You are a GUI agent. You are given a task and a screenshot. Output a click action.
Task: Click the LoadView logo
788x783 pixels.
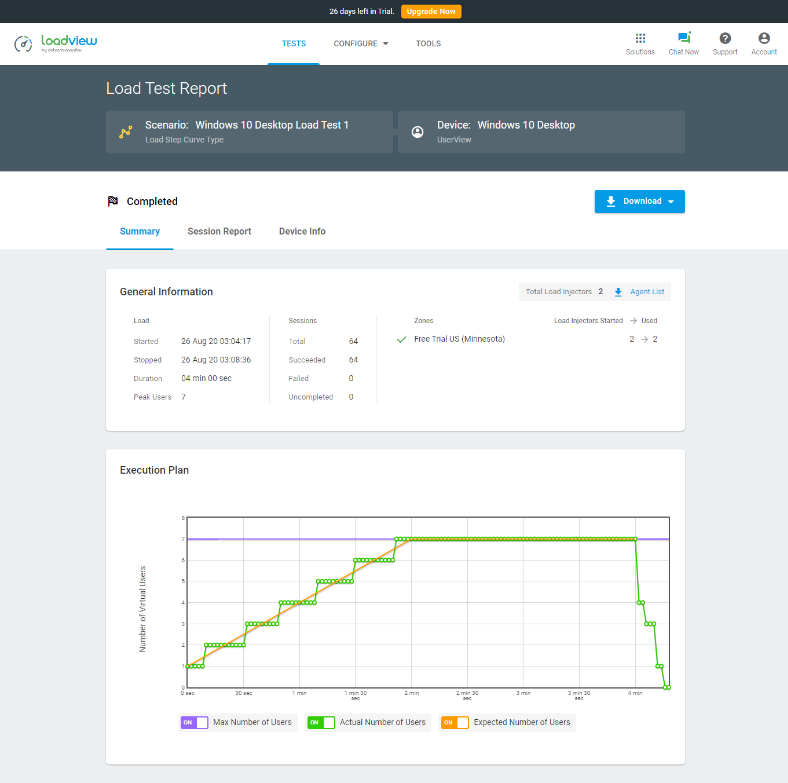tap(56, 44)
